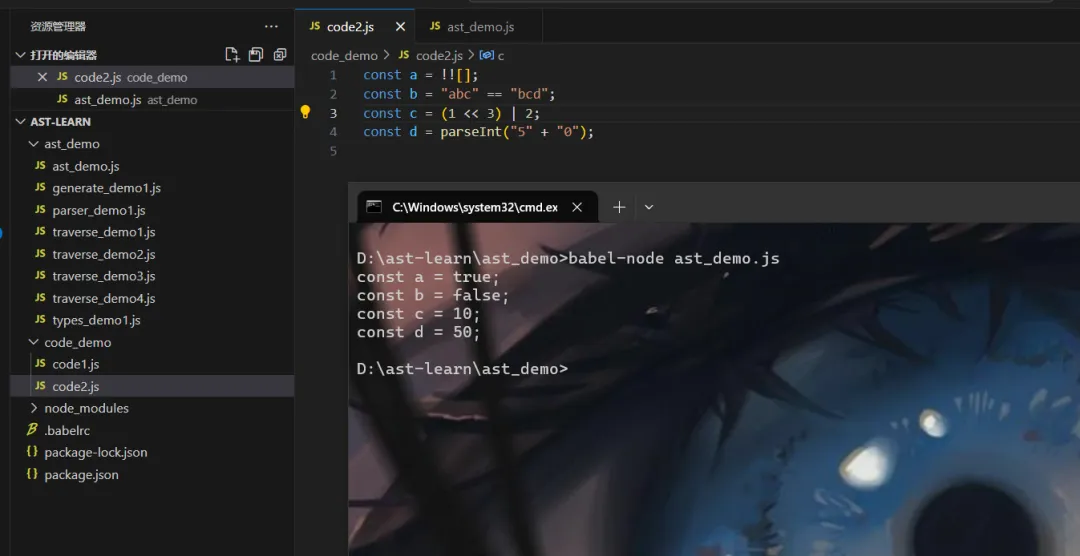This screenshot has height=556, width=1080.
Task: Collapse the AST-LEARN root folder
Action: pyautogui.click(x=21, y=122)
